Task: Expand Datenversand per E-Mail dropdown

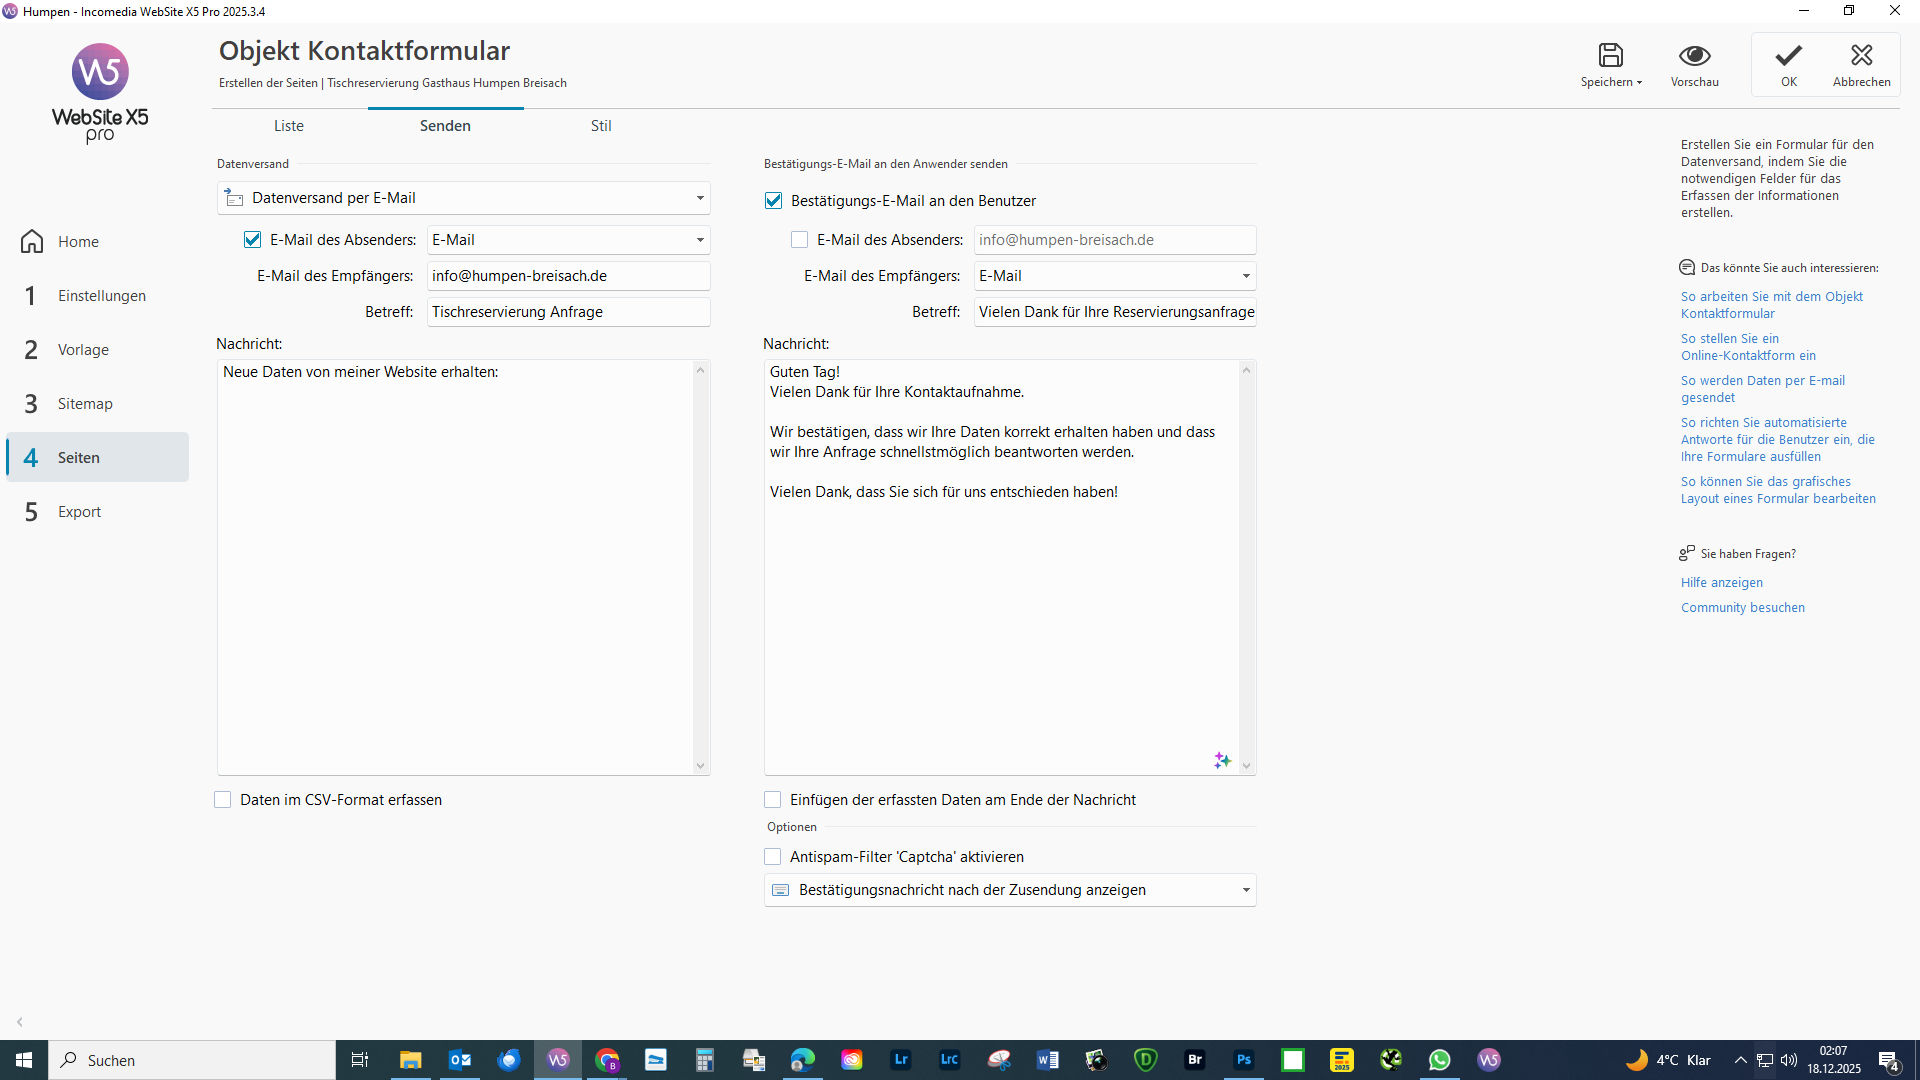Action: pyautogui.click(x=699, y=198)
